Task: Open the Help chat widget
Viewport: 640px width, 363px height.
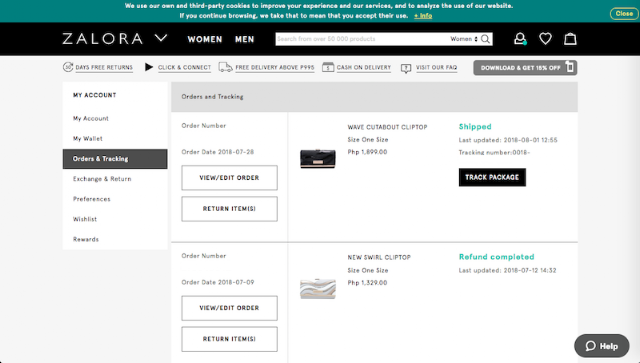Action: coord(602,346)
